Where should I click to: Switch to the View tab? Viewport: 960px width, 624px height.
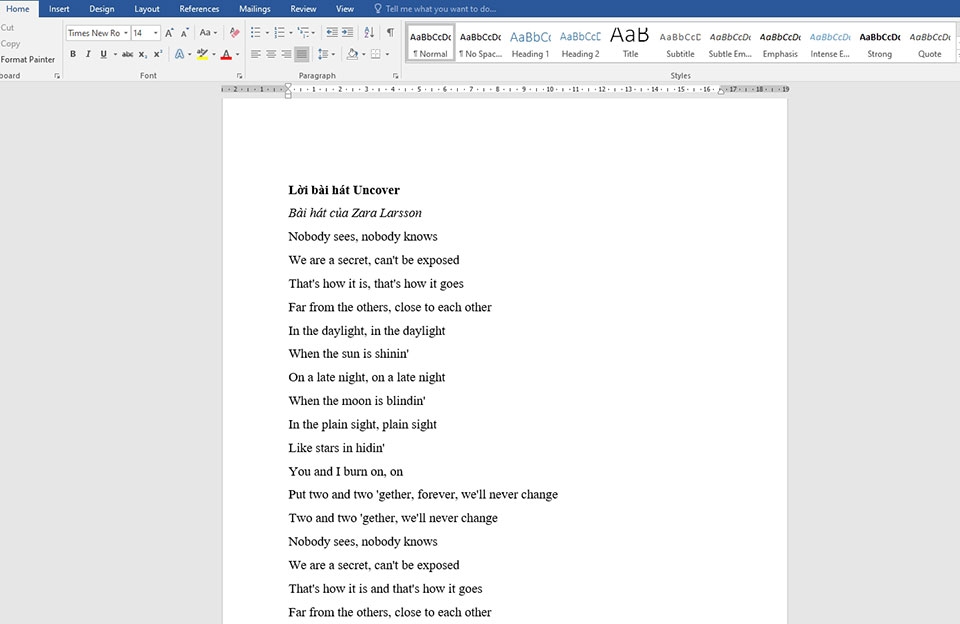point(345,9)
